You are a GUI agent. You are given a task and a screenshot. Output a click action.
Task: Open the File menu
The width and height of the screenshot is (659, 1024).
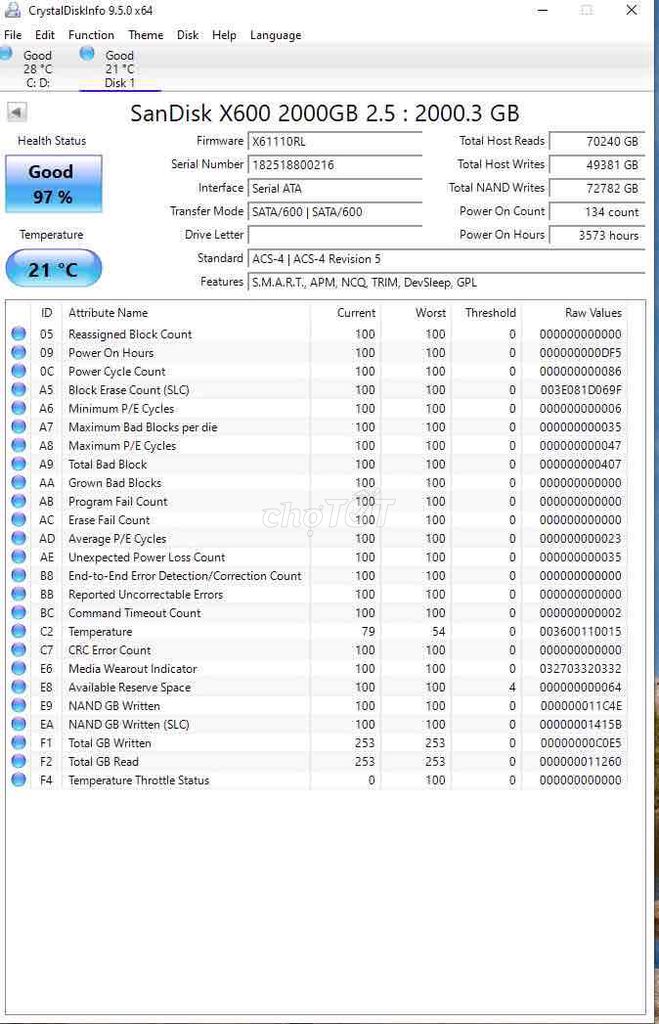click(12, 35)
